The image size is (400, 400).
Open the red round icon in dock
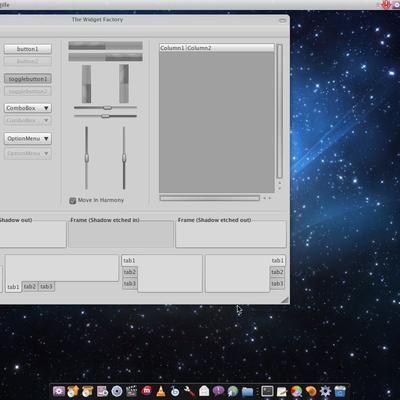coord(146,391)
